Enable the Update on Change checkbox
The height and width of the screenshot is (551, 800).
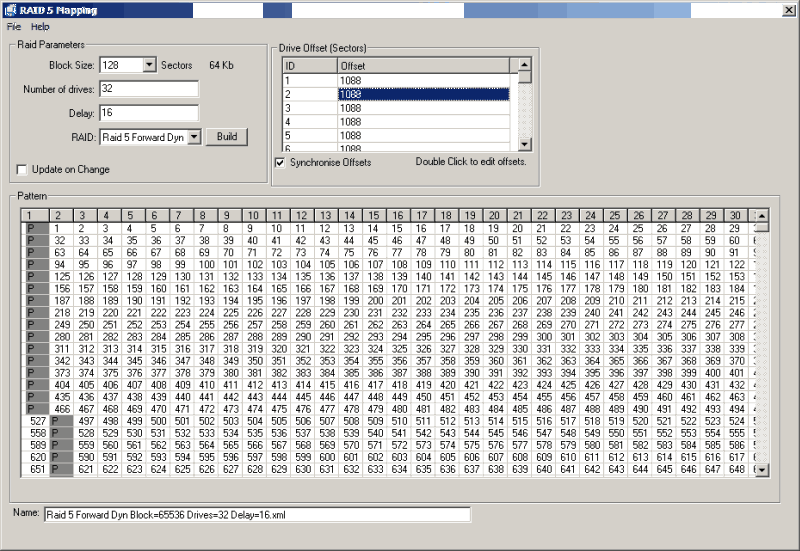(x=23, y=169)
